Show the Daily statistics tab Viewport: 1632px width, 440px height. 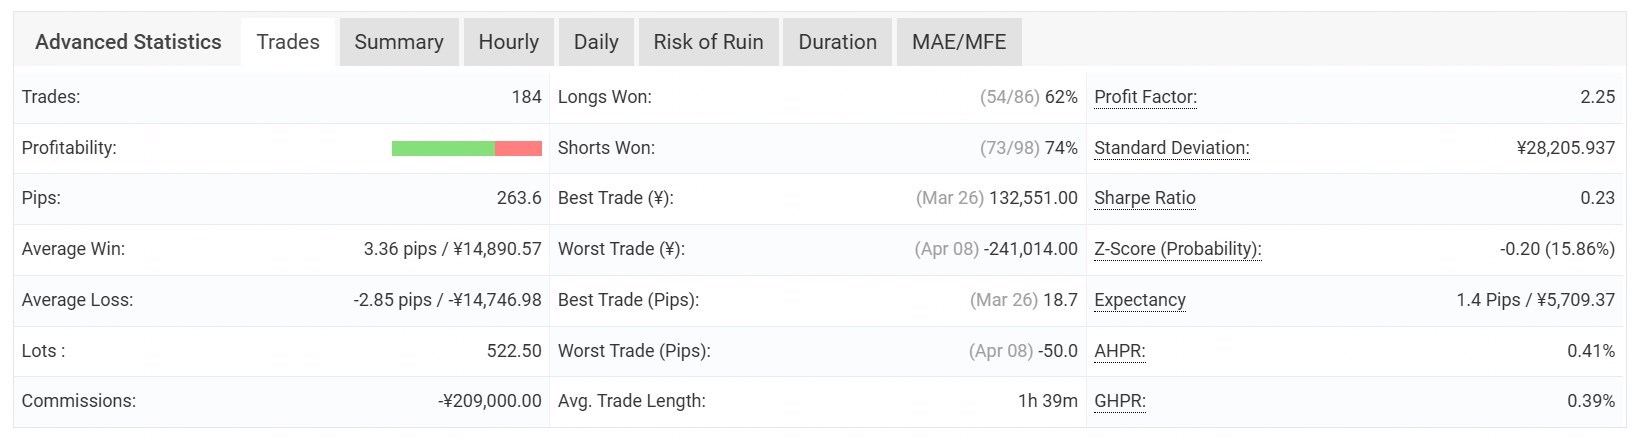pyautogui.click(x=596, y=42)
